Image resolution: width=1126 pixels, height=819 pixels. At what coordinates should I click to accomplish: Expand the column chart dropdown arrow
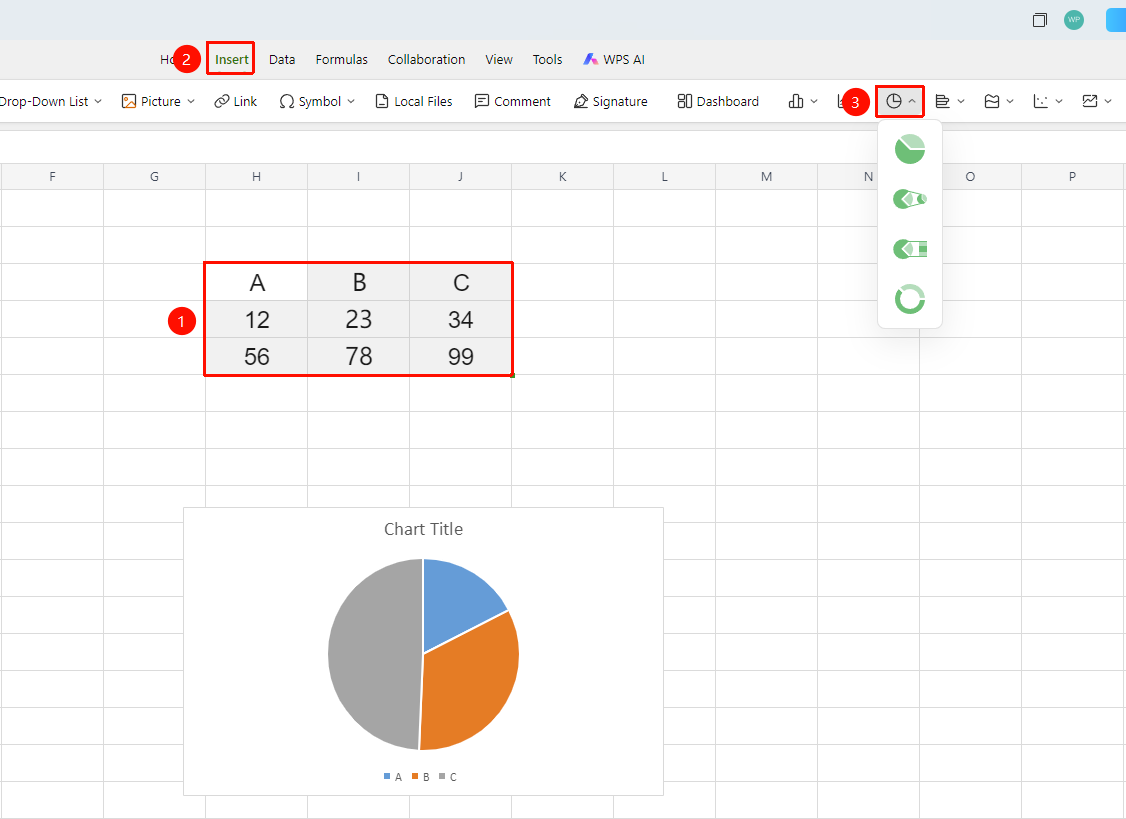[814, 101]
